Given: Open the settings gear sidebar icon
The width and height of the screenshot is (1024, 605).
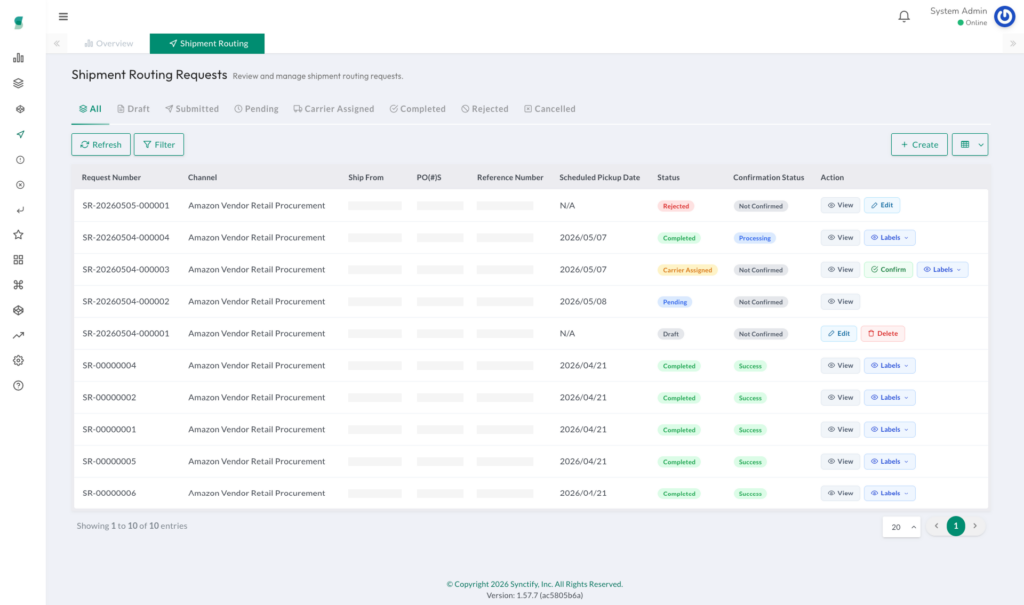Looking at the screenshot, I should tap(18, 361).
